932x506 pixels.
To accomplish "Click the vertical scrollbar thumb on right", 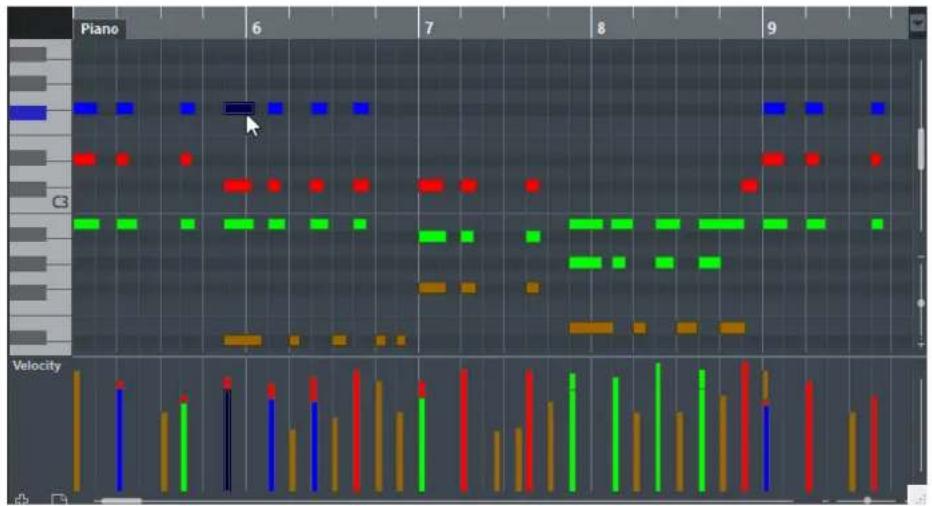I will (x=921, y=149).
